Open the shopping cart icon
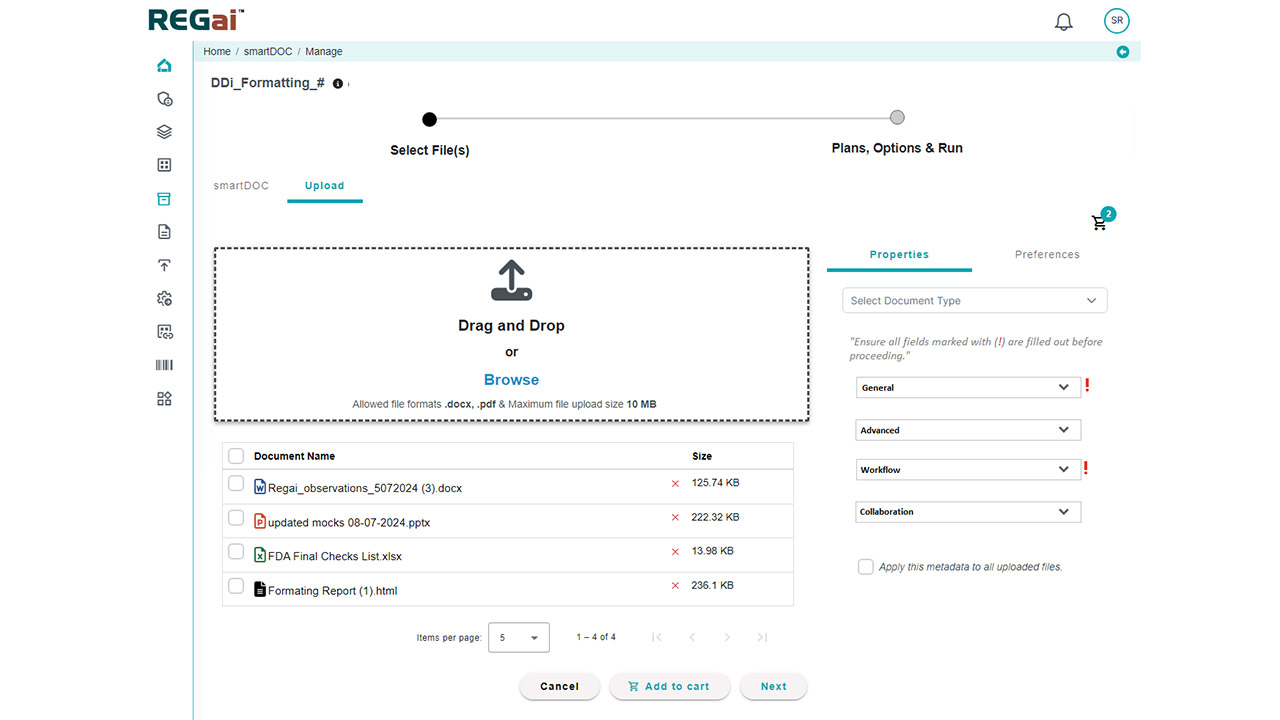Viewport: 1280px width, 720px height. coord(1100,223)
